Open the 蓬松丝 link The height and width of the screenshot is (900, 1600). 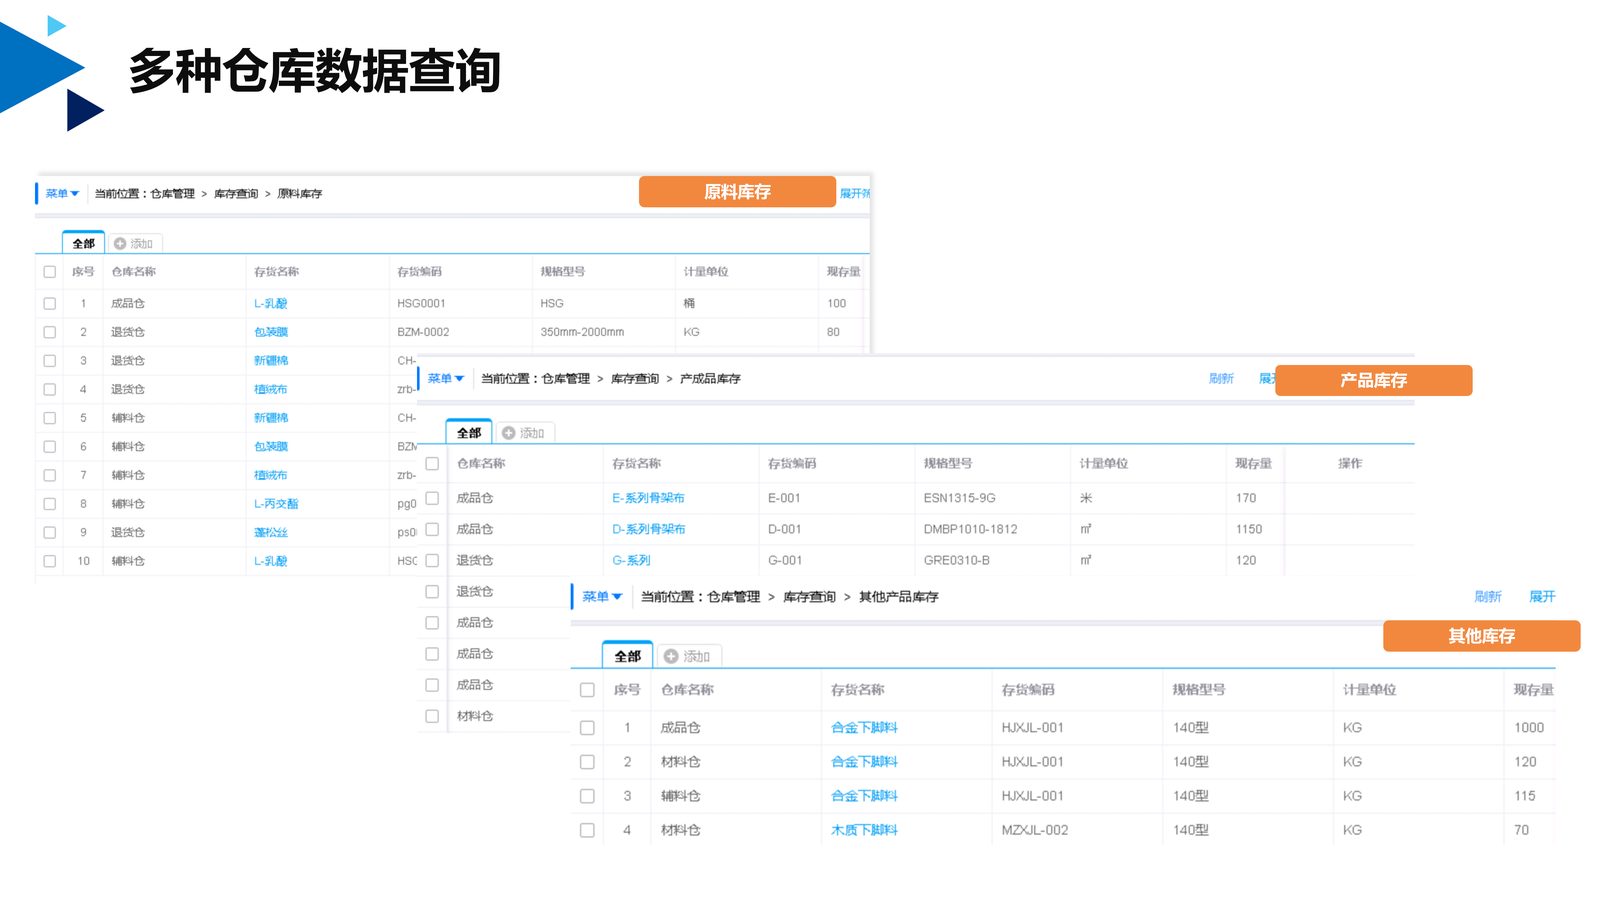(270, 533)
